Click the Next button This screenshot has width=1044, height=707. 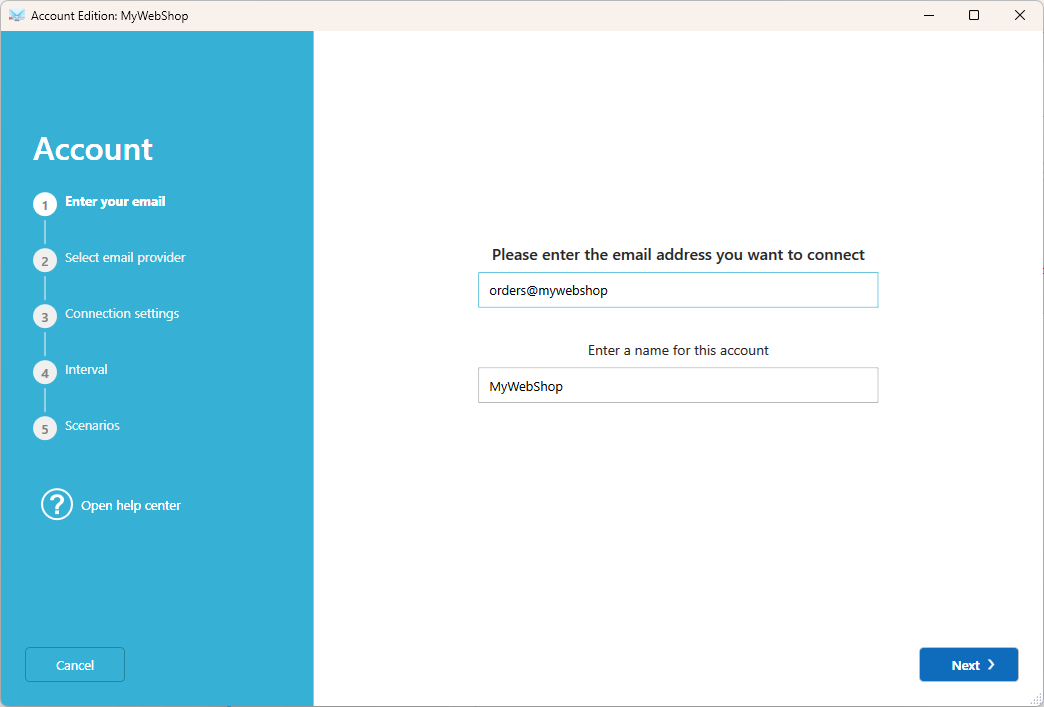pyautogui.click(x=968, y=664)
